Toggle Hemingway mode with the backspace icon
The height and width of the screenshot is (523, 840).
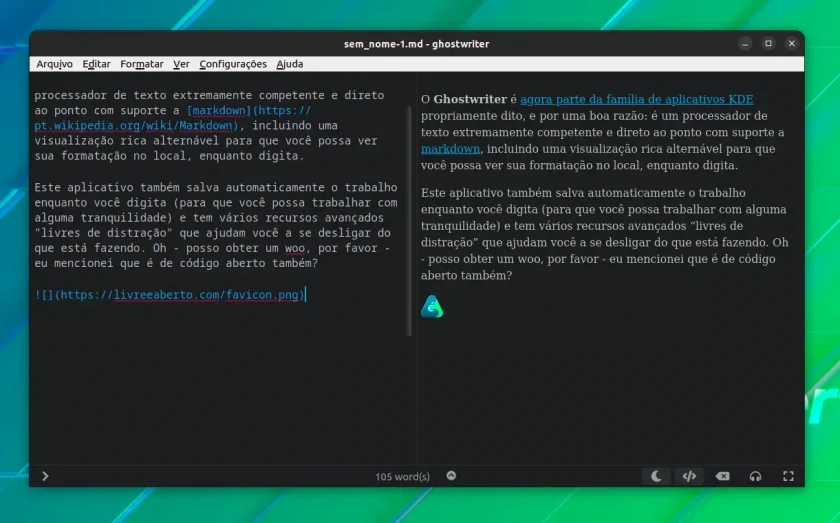(x=722, y=476)
